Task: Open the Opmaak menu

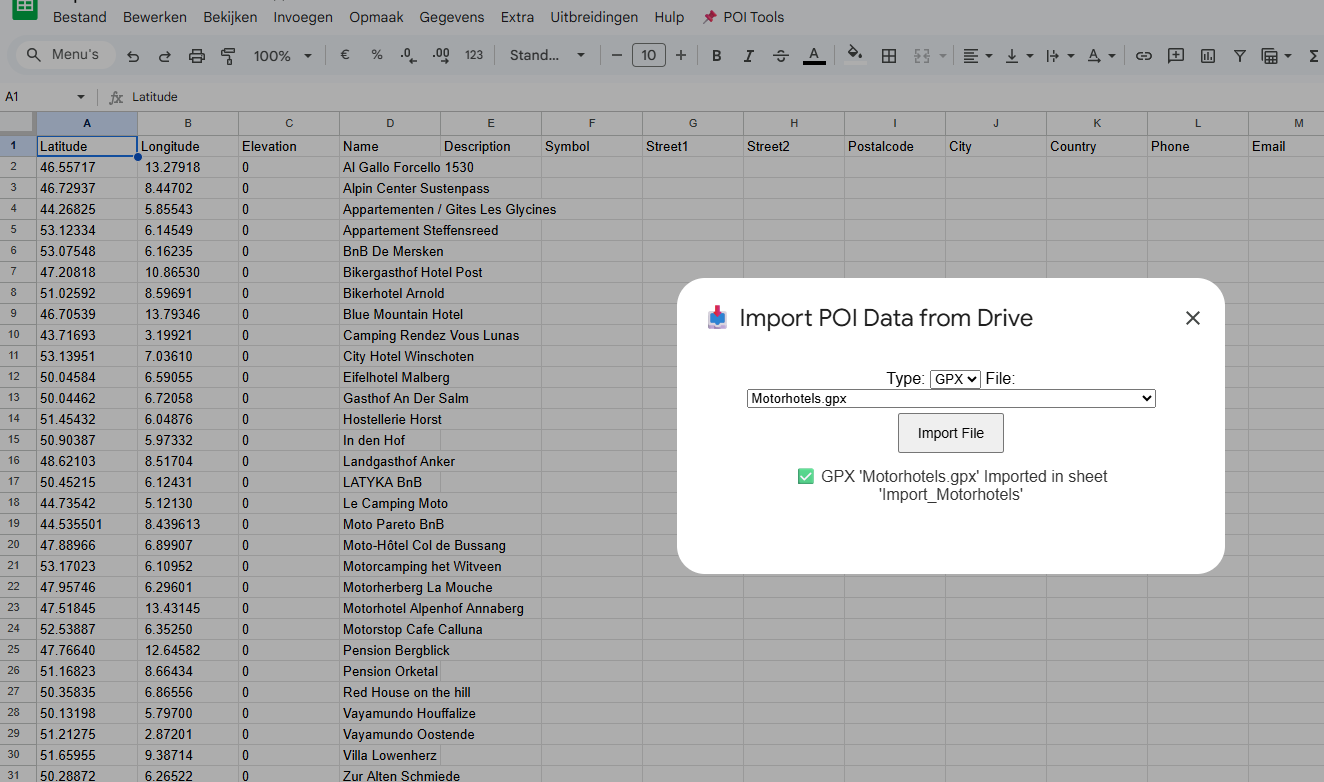Action: click(375, 17)
